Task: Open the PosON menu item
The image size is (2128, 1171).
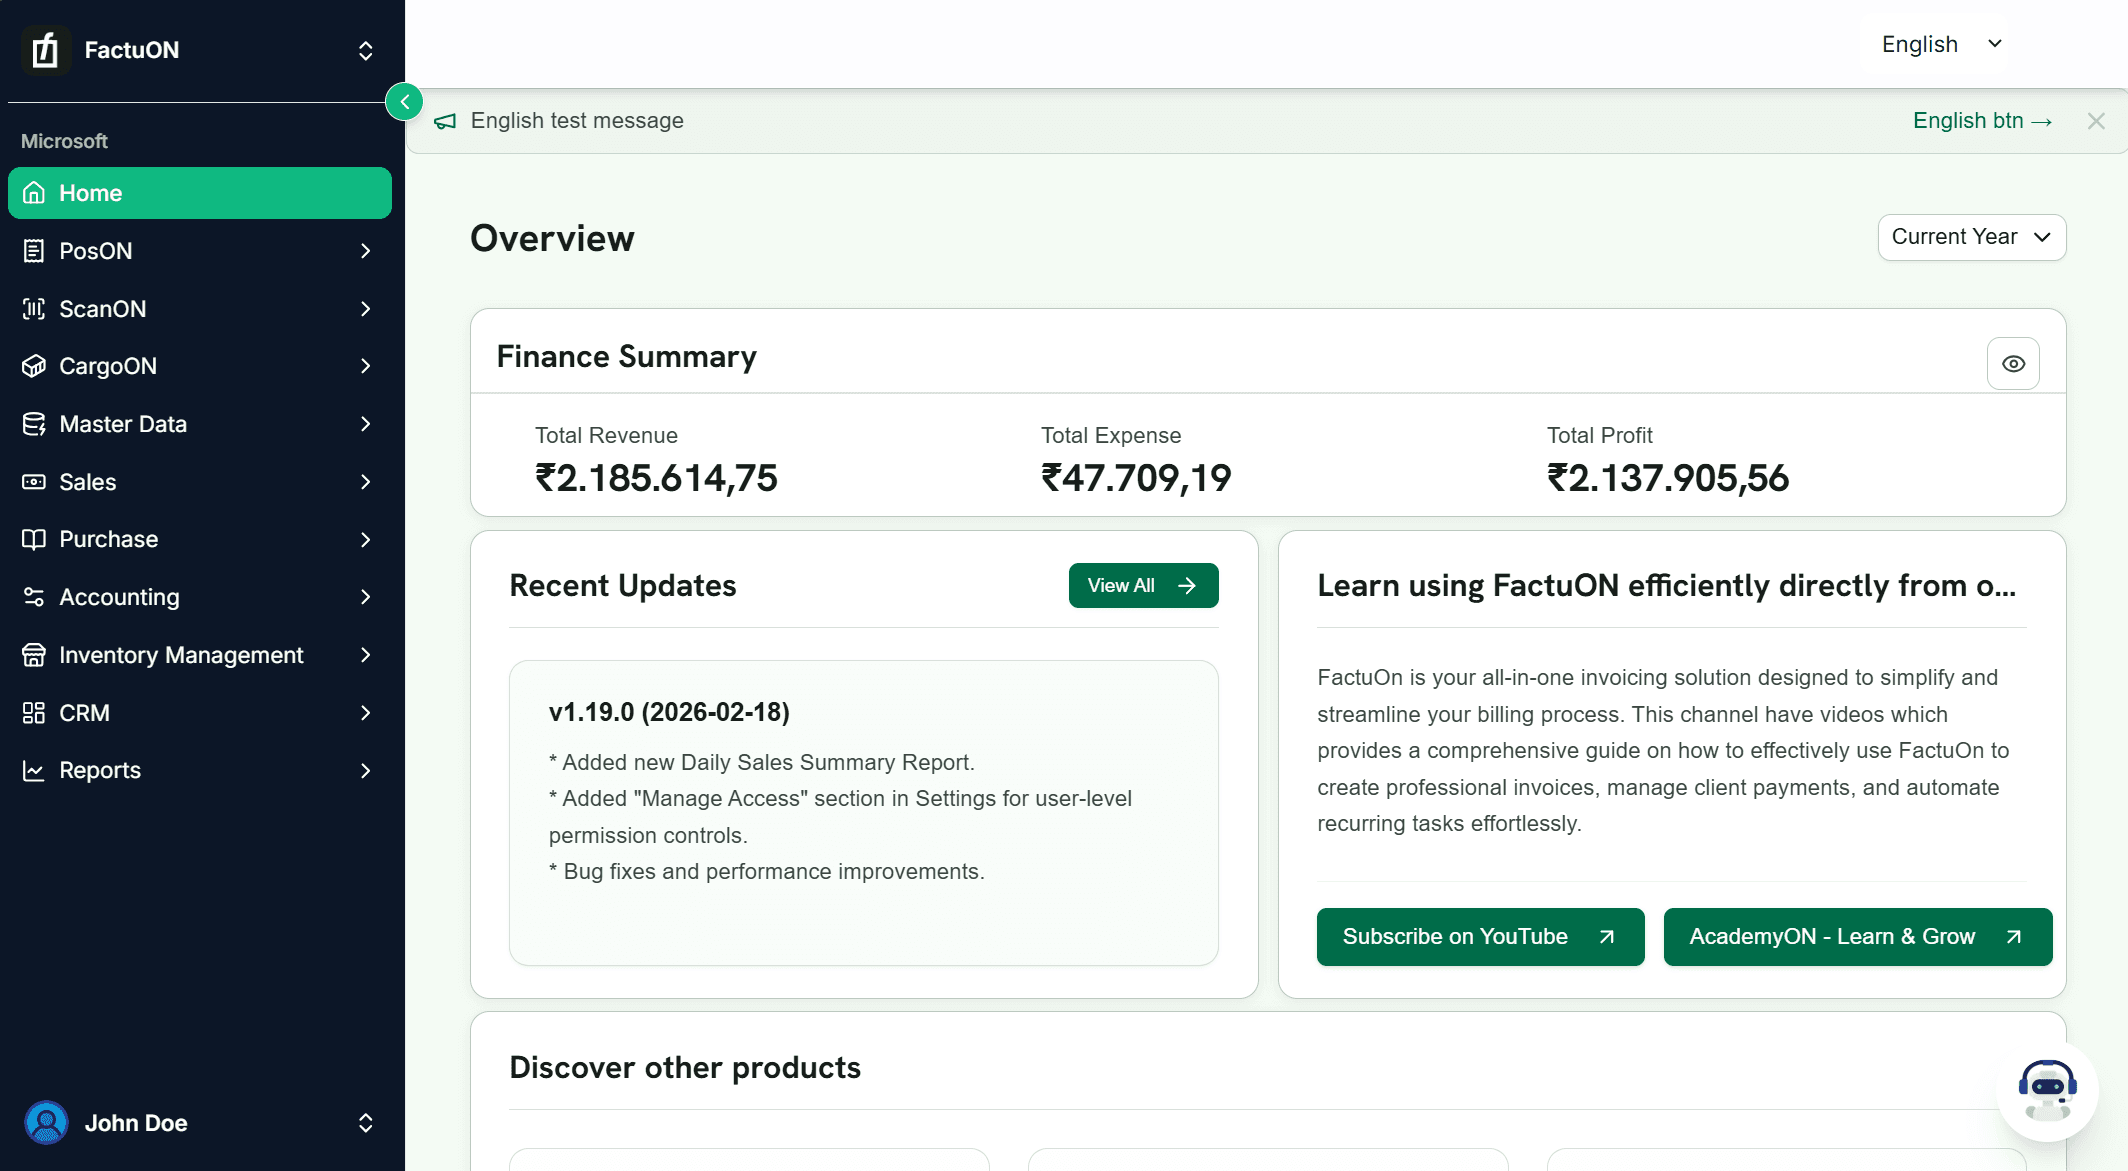Action: (200, 251)
